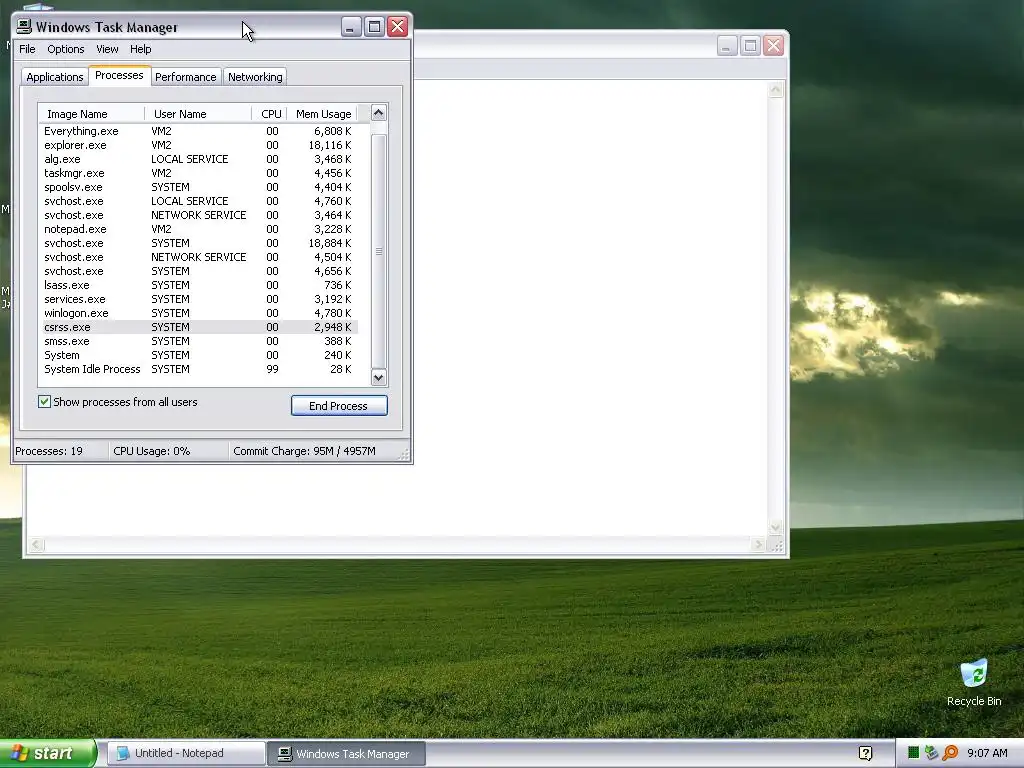This screenshot has height=768, width=1024.
Task: Select the explorer.exe process row
Action: (199, 145)
